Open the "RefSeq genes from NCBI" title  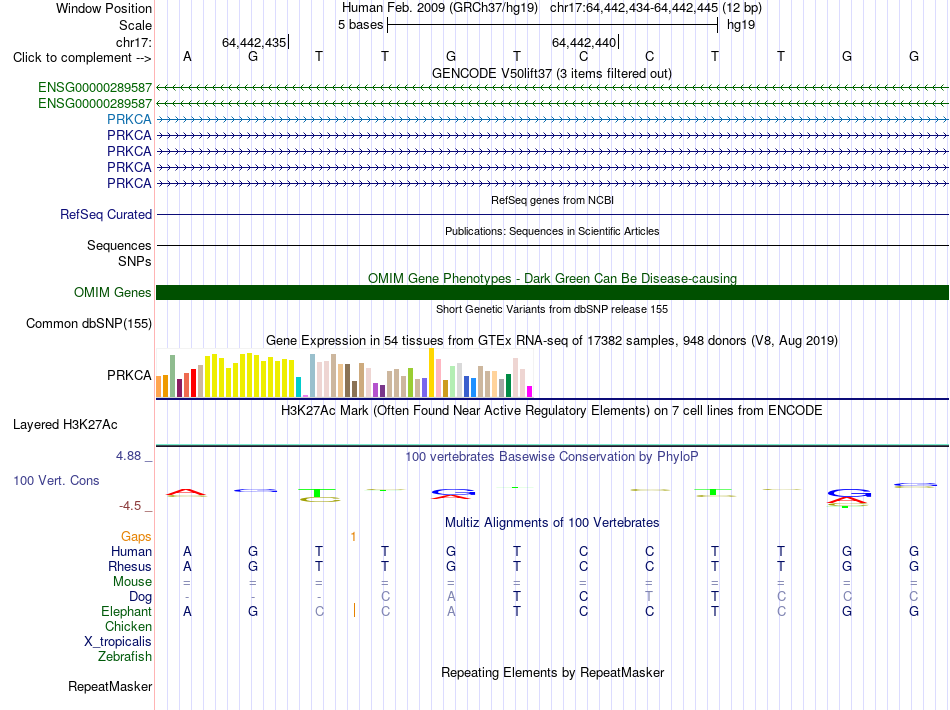pos(552,200)
